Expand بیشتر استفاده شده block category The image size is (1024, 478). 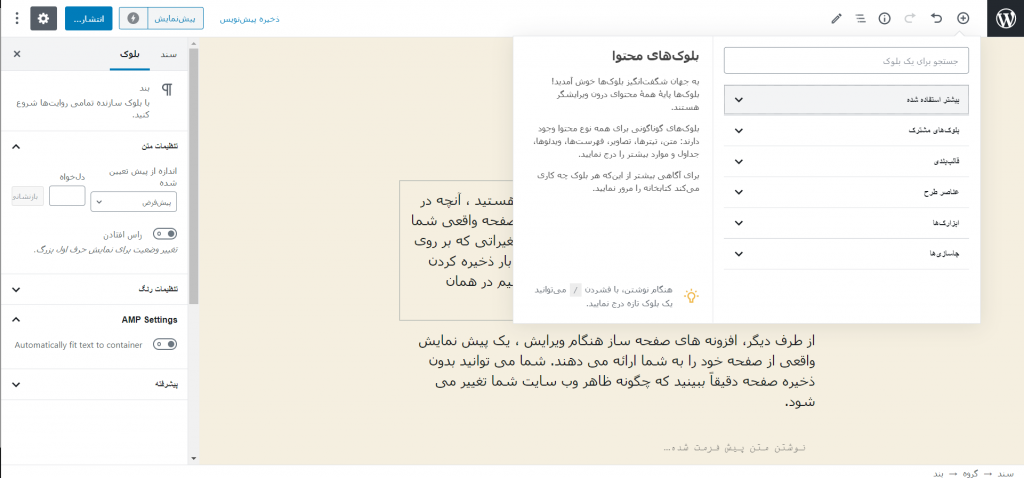846,100
